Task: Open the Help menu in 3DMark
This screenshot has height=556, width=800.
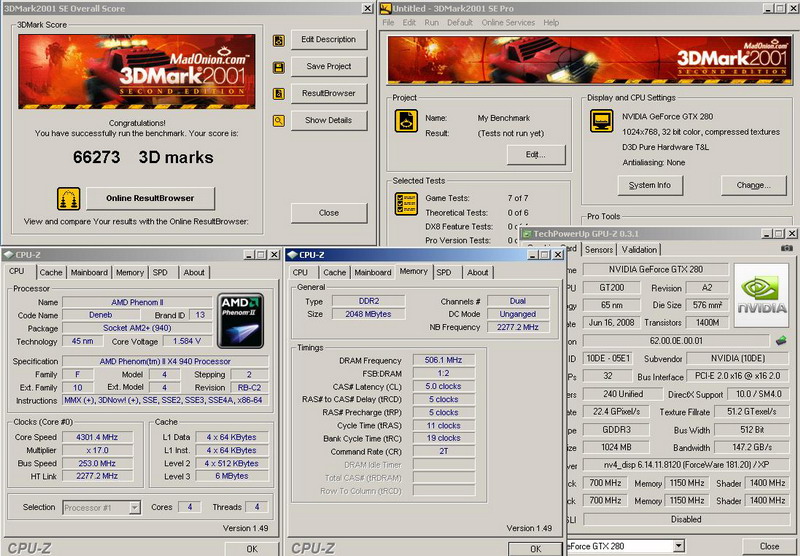Action: click(x=551, y=22)
